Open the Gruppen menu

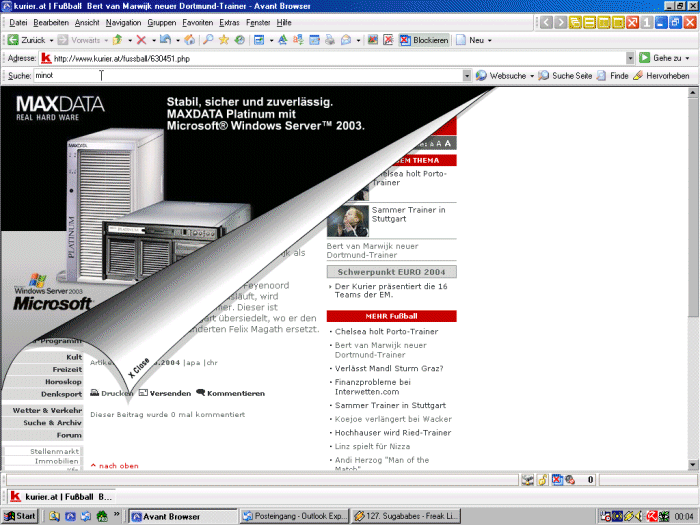[162, 22]
